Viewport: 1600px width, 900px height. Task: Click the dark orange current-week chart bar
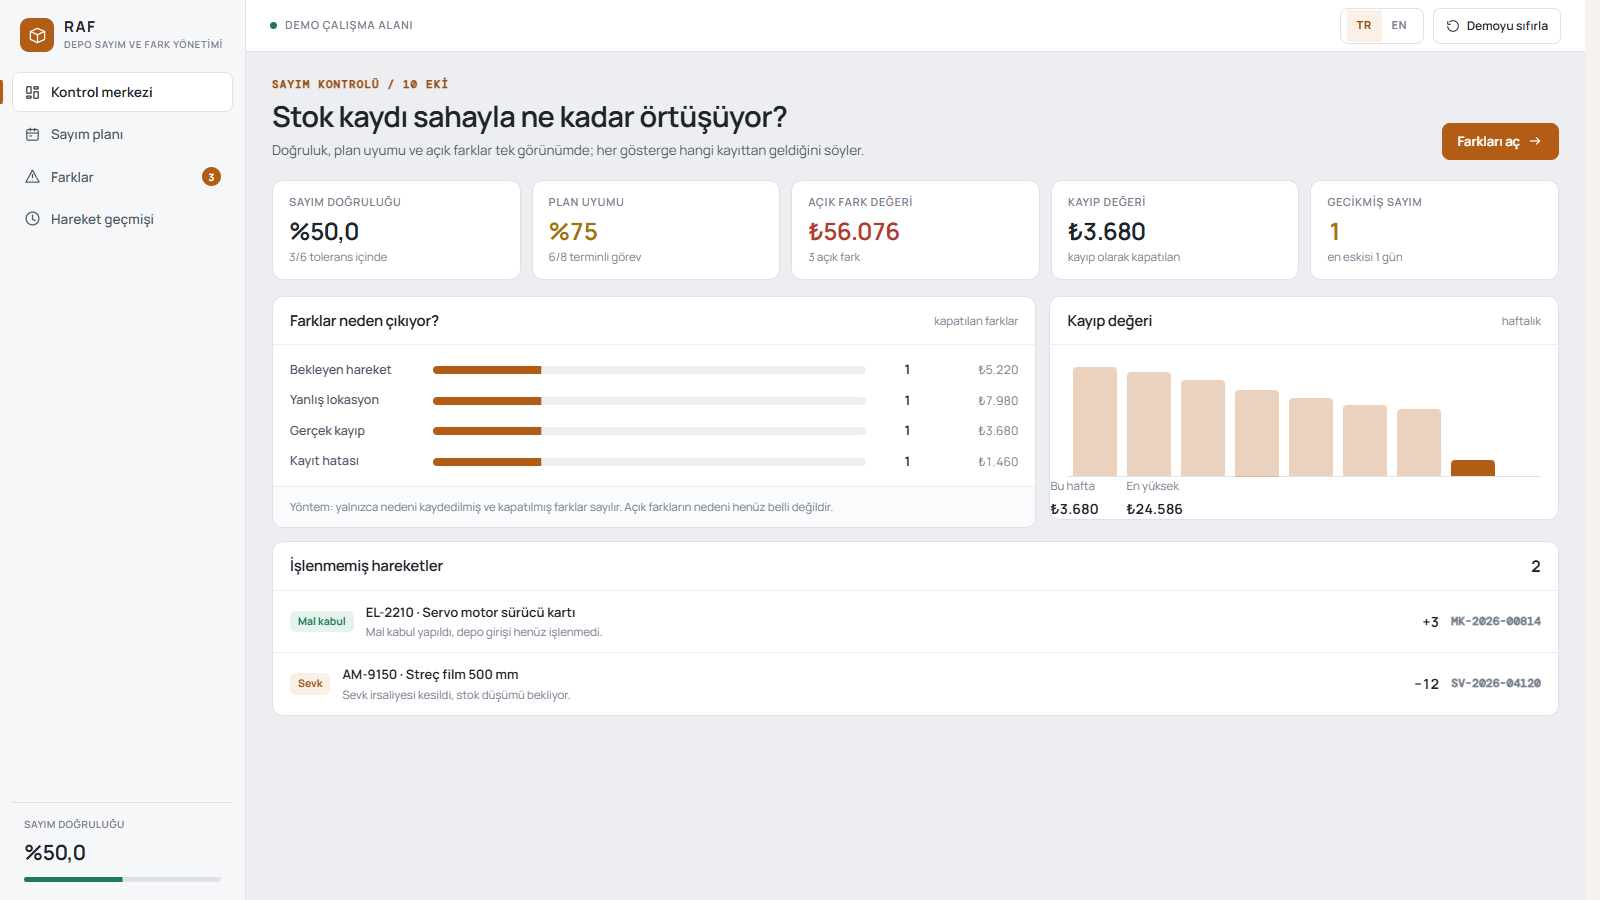[1473, 468]
